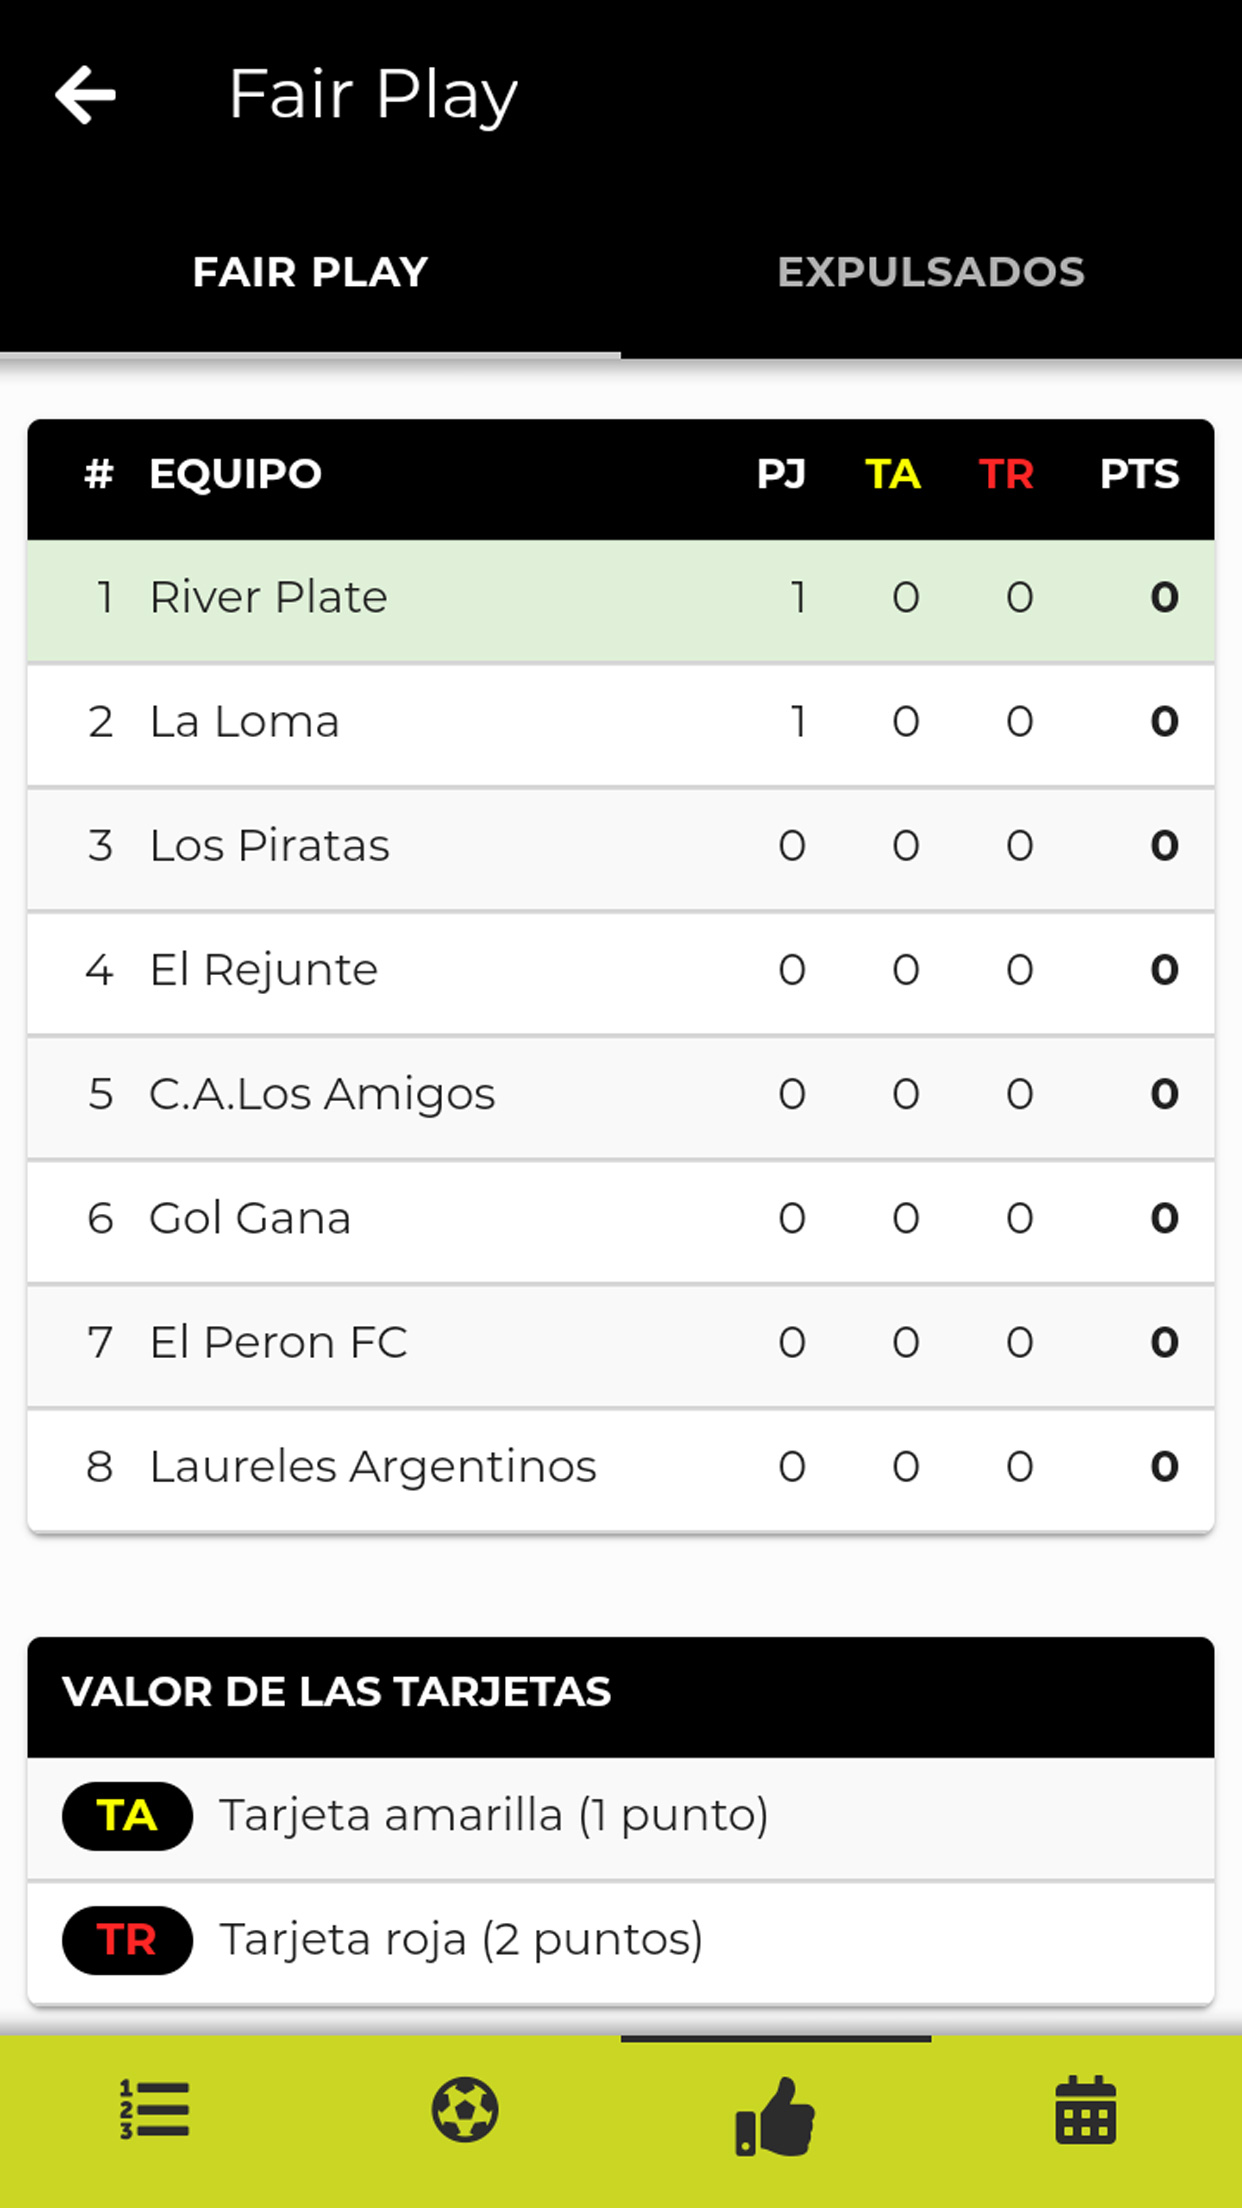1242x2208 pixels.
Task: Select the thumbs-up fair play icon
Action: (776, 2114)
